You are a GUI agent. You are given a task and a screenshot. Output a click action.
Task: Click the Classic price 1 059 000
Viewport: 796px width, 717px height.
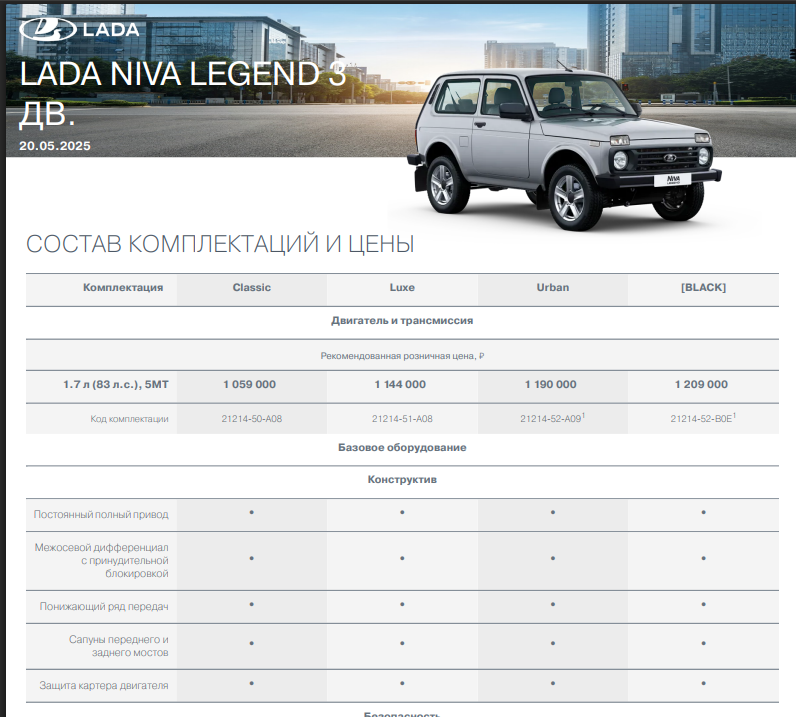coord(250,385)
